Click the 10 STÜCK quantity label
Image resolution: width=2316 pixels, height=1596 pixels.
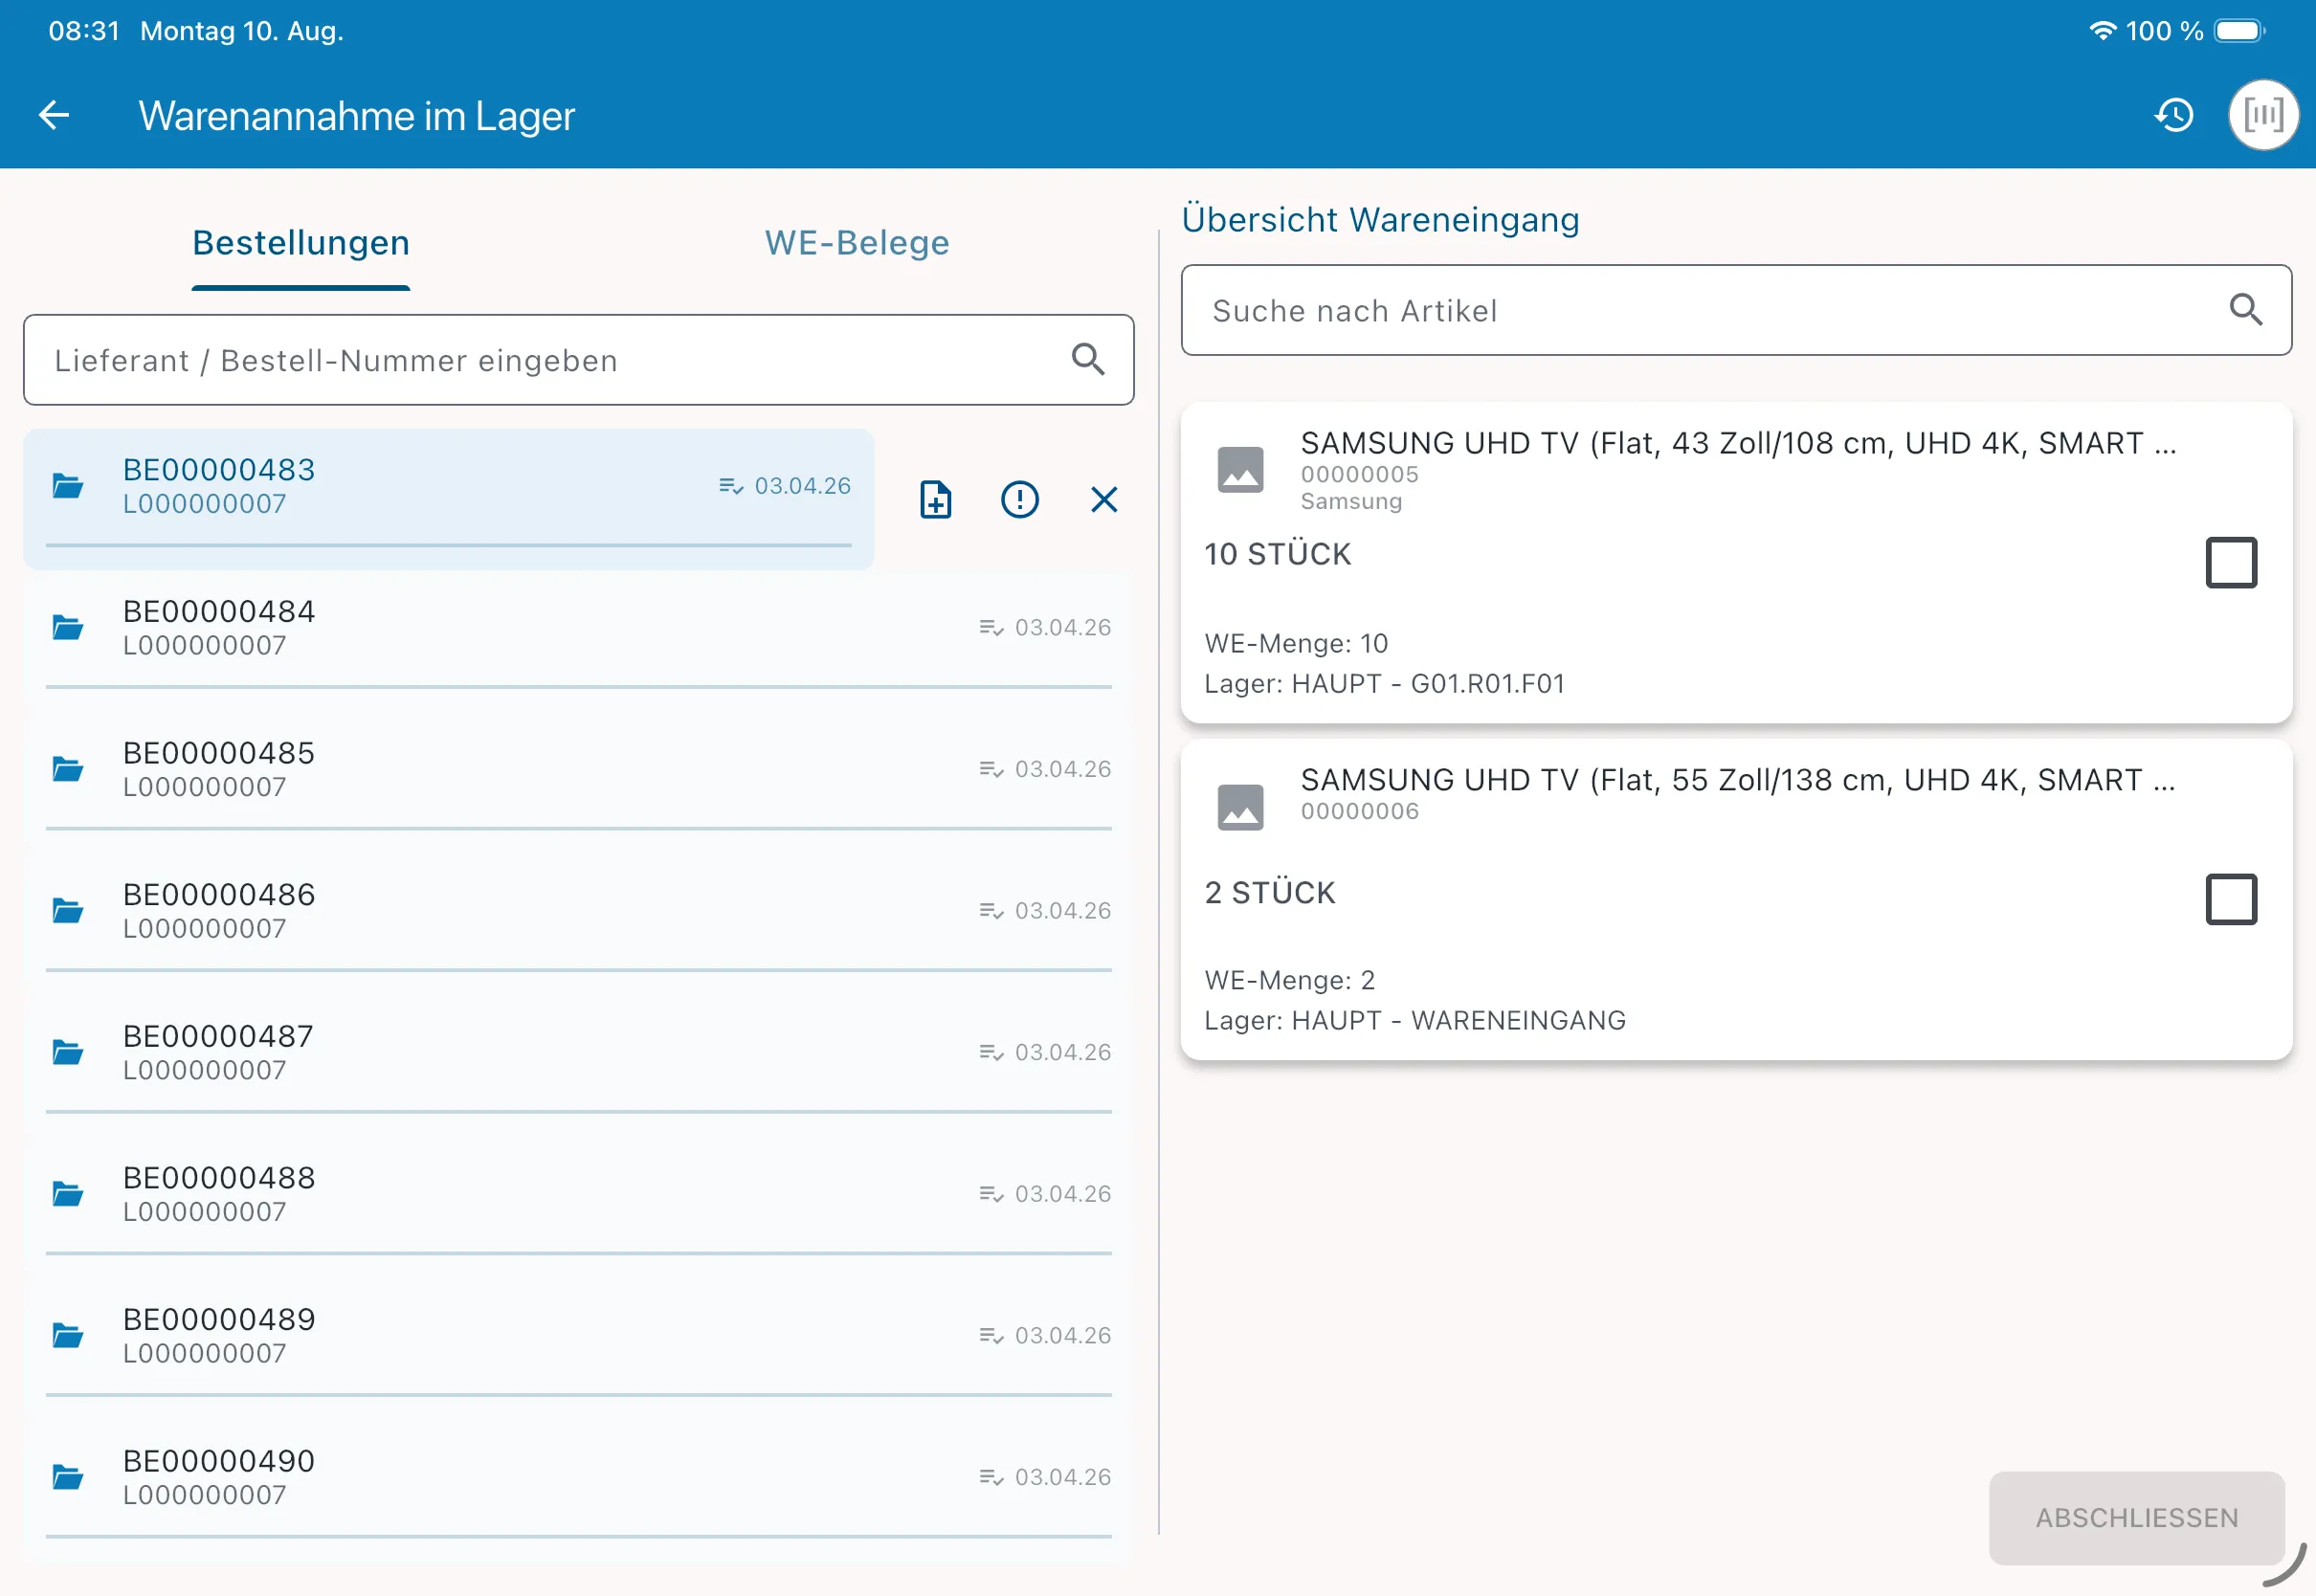pos(1277,554)
